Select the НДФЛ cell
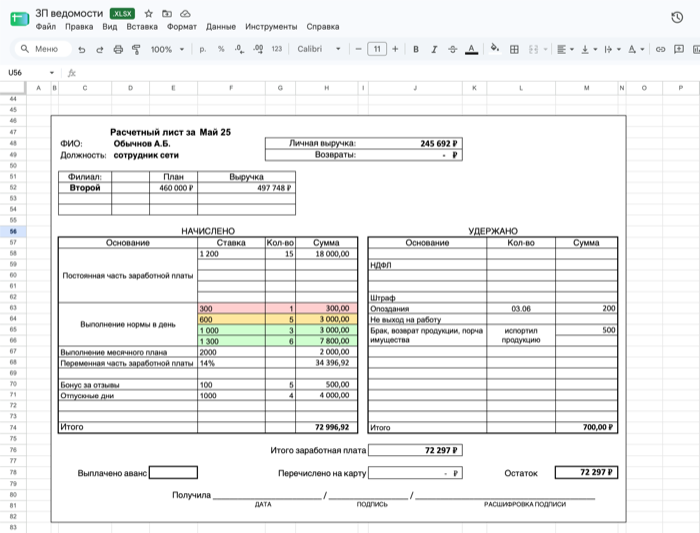The image size is (700, 533). point(427,265)
